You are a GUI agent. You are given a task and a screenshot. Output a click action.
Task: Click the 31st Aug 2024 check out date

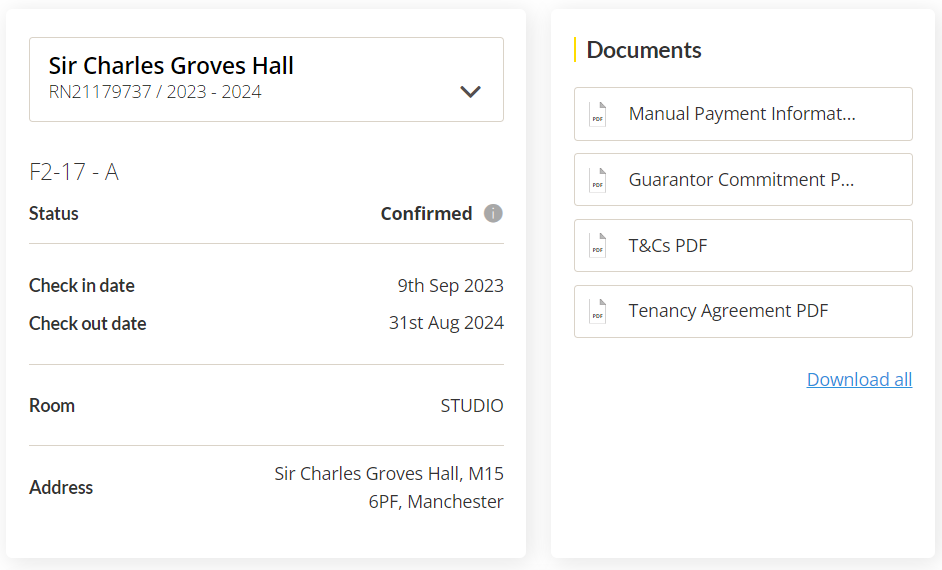coord(446,323)
